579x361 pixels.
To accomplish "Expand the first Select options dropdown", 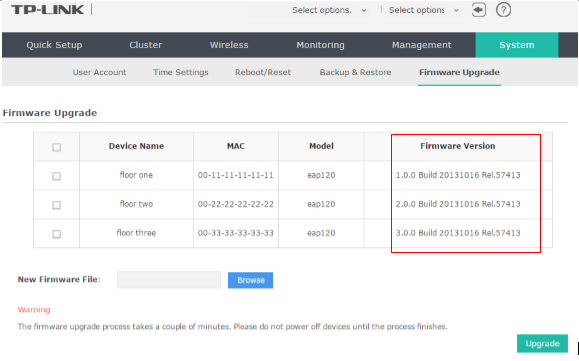I will (x=329, y=10).
